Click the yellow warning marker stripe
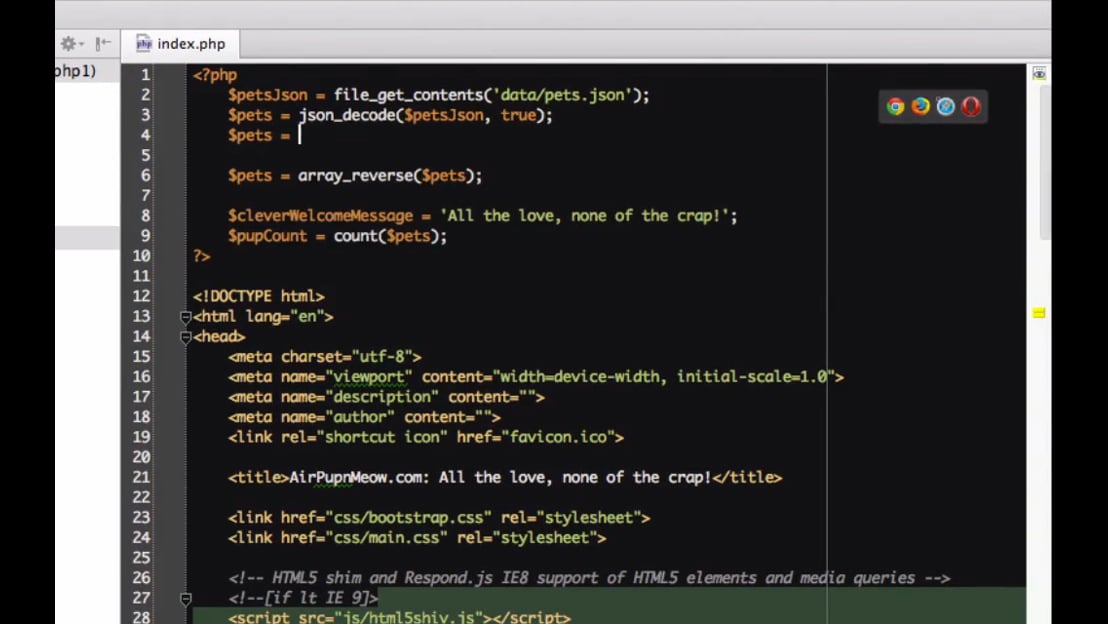This screenshot has height=624, width=1108. coord(1039,313)
